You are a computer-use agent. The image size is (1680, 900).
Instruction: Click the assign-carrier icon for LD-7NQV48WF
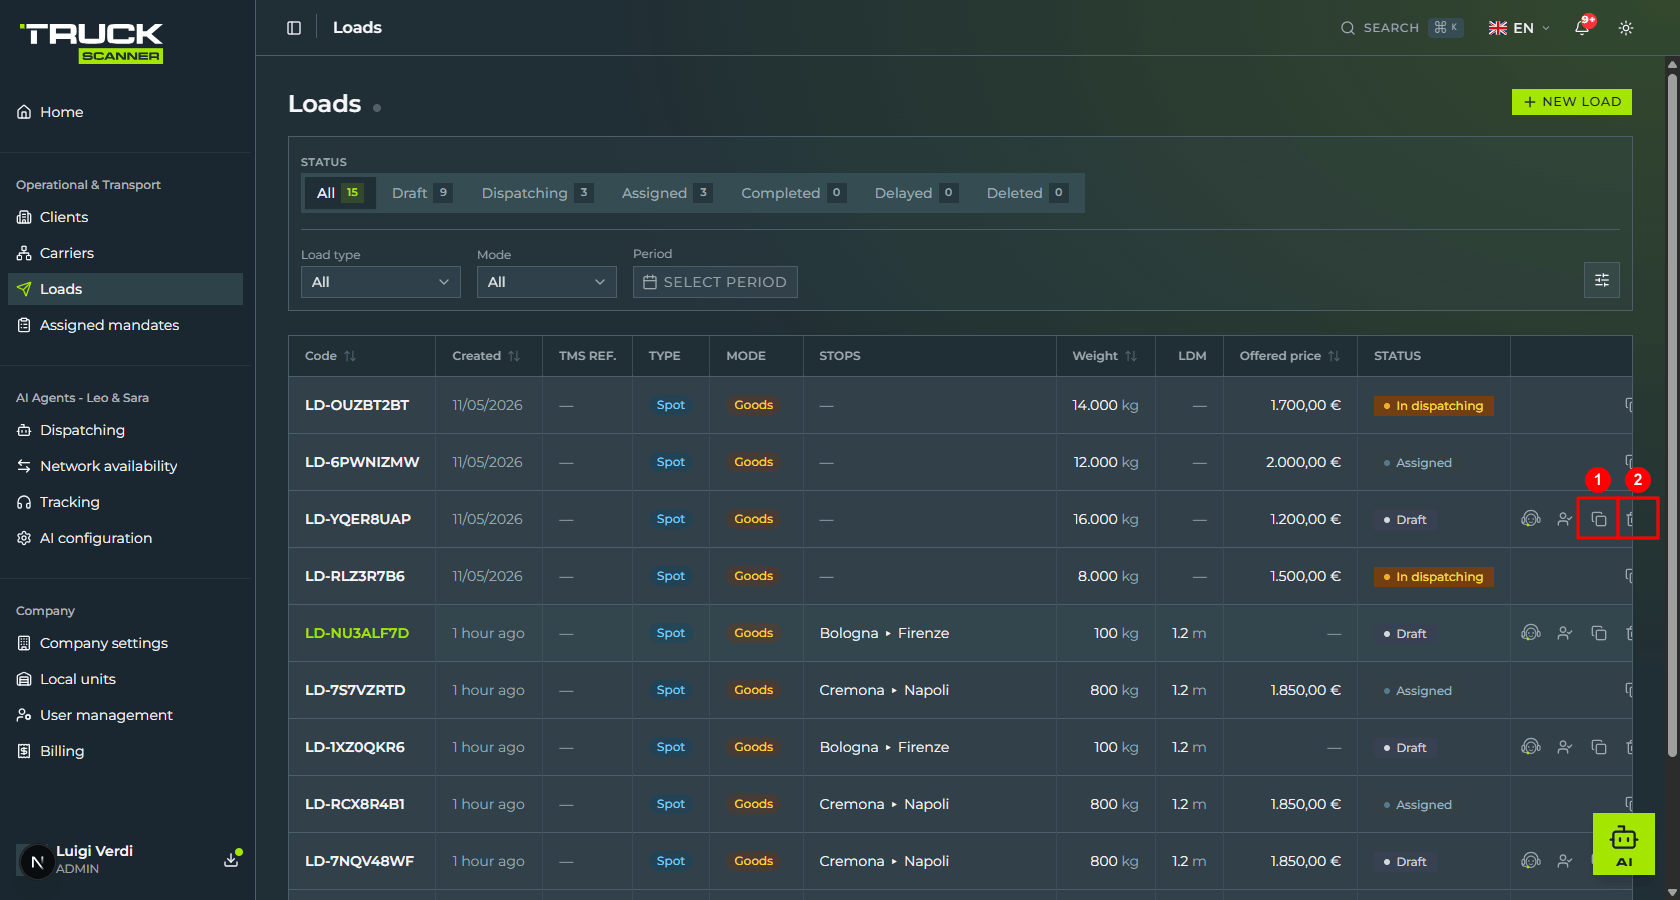click(x=1565, y=861)
